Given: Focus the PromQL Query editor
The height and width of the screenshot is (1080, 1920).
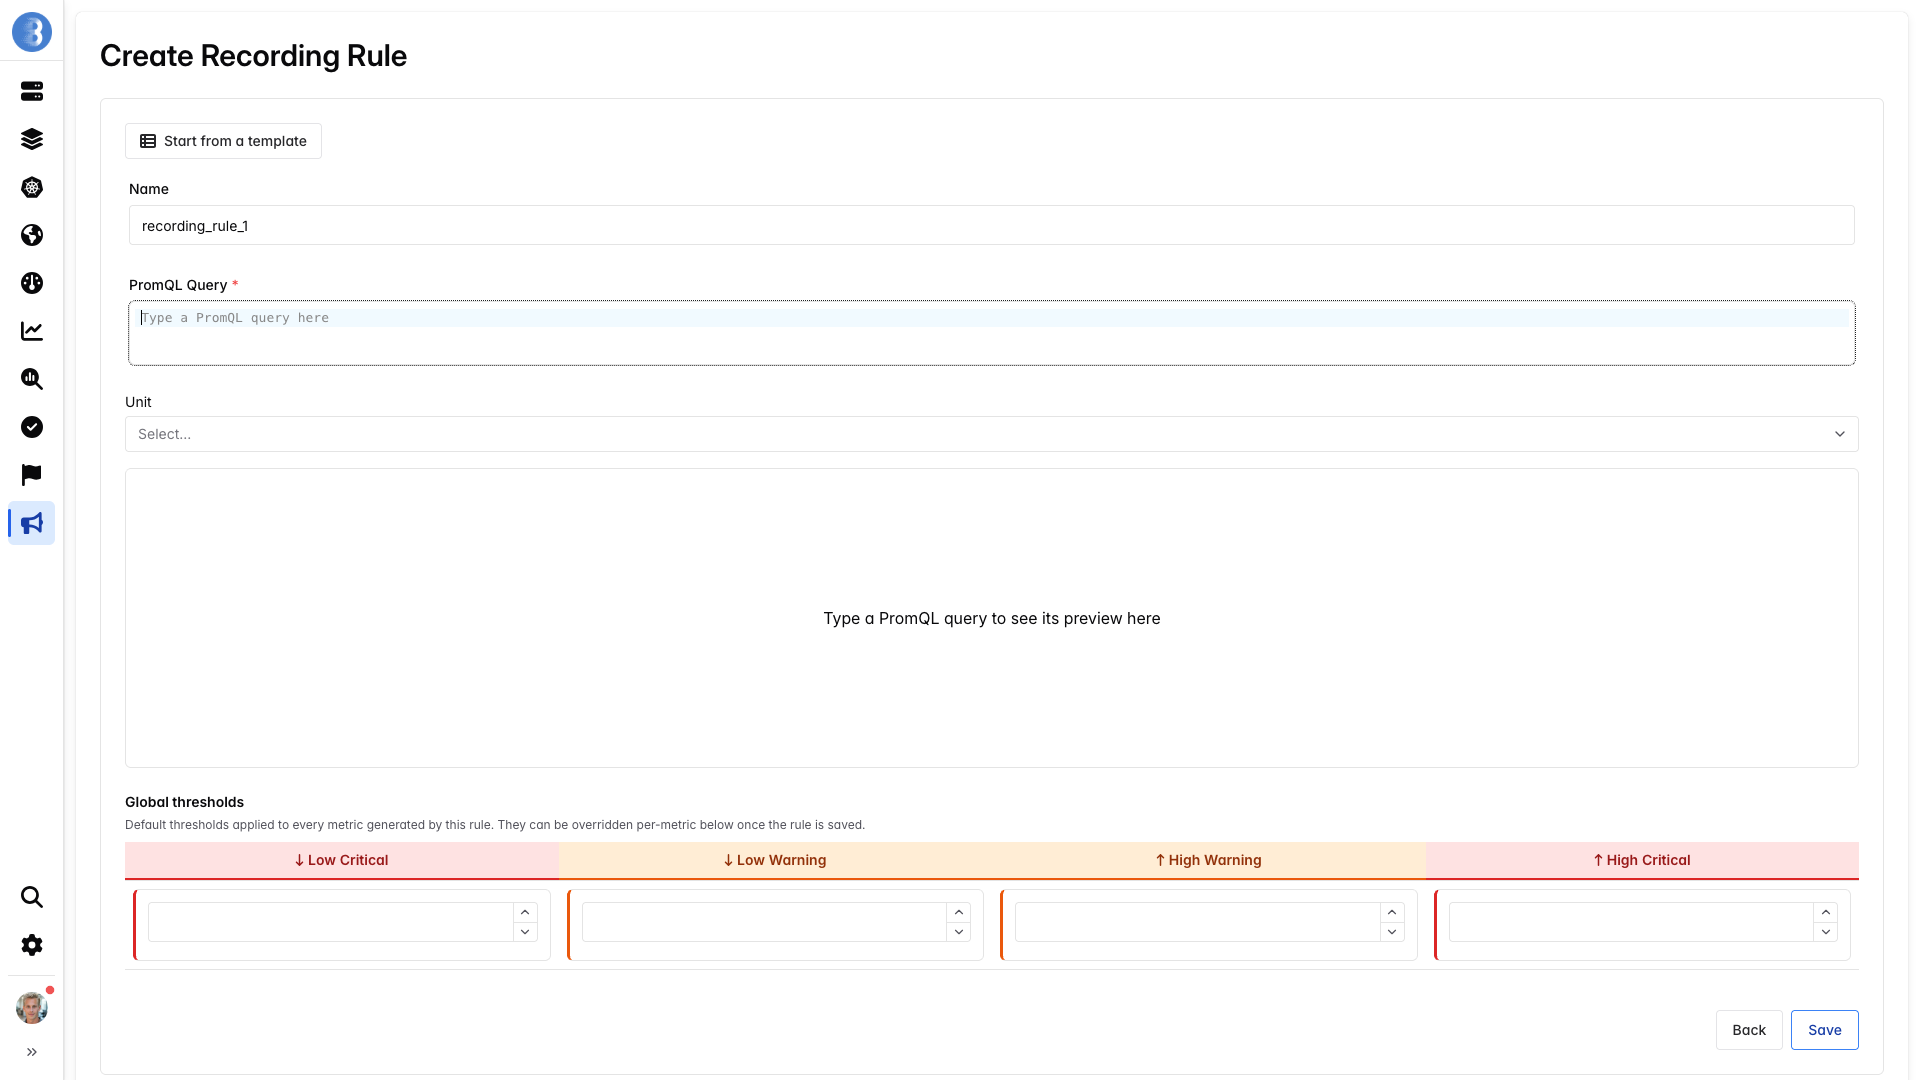Looking at the screenshot, I should pyautogui.click(x=991, y=333).
